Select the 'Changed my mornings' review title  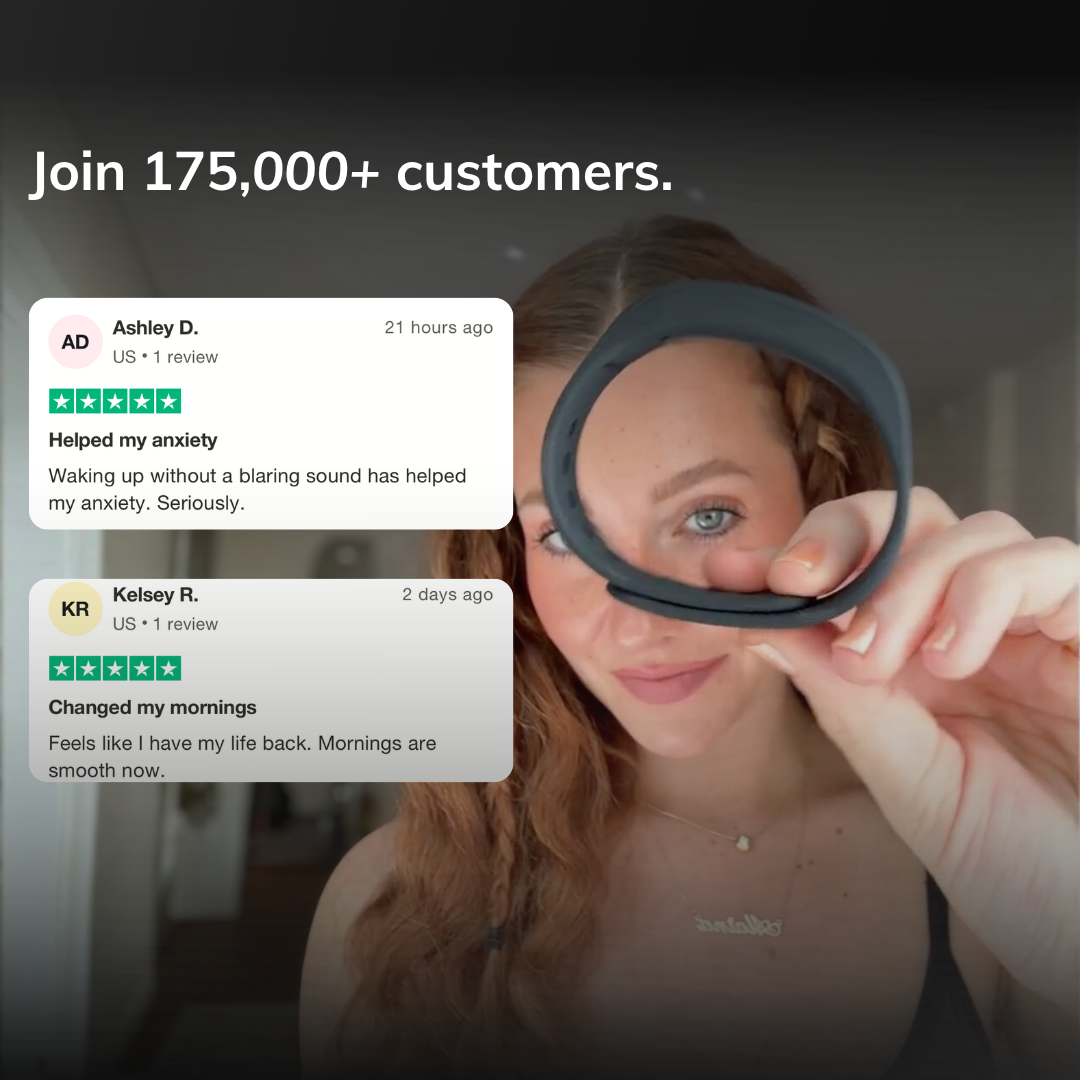click(x=152, y=707)
